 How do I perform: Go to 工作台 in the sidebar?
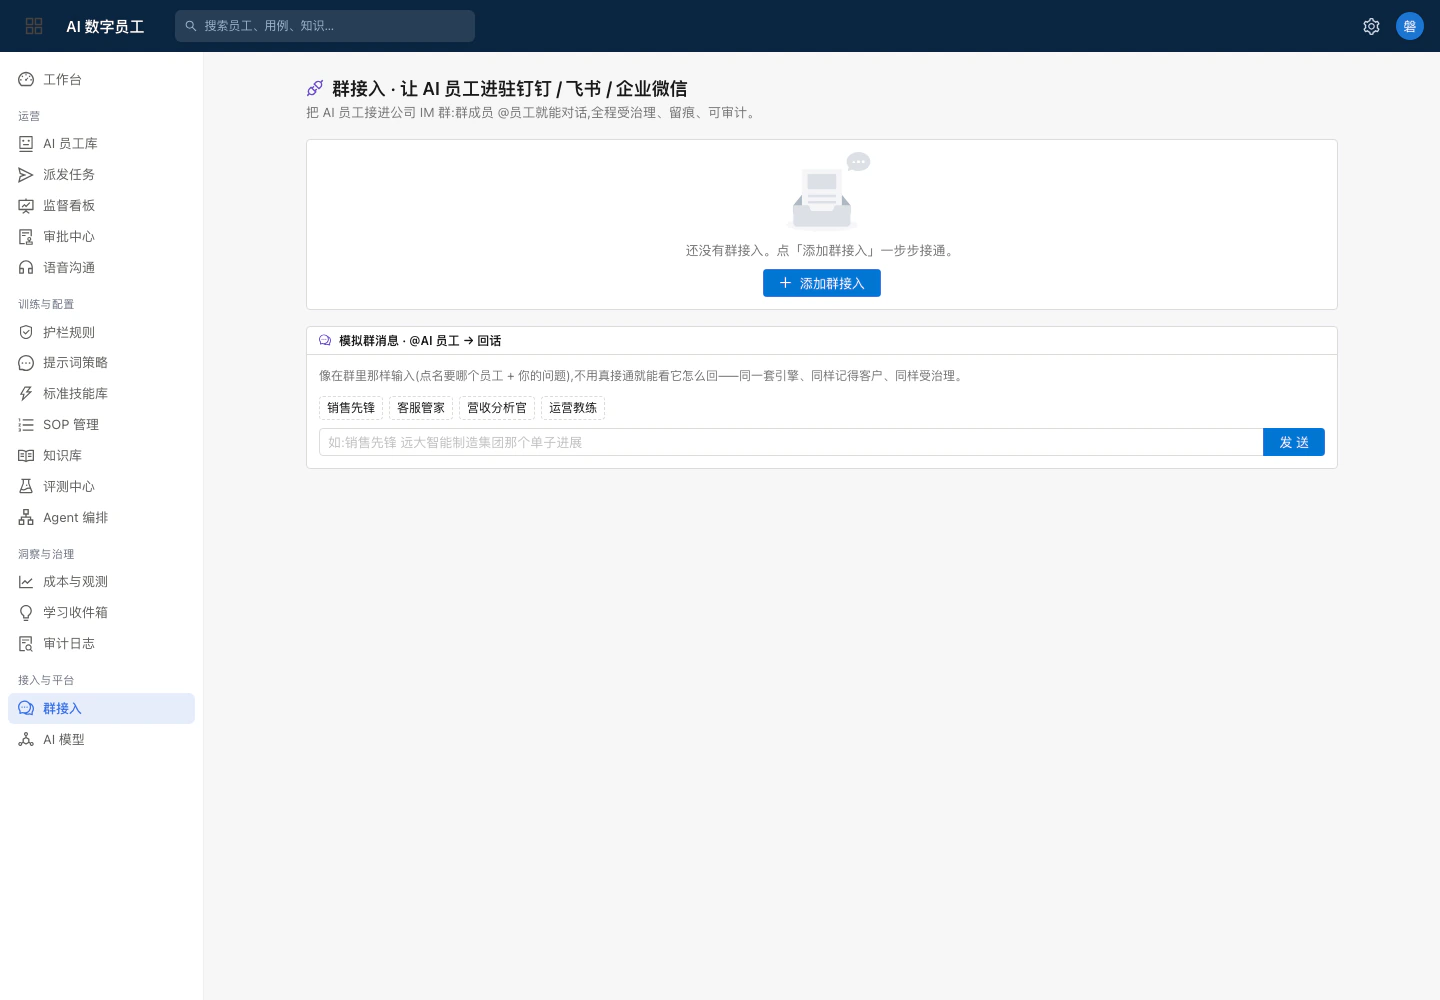coord(101,79)
